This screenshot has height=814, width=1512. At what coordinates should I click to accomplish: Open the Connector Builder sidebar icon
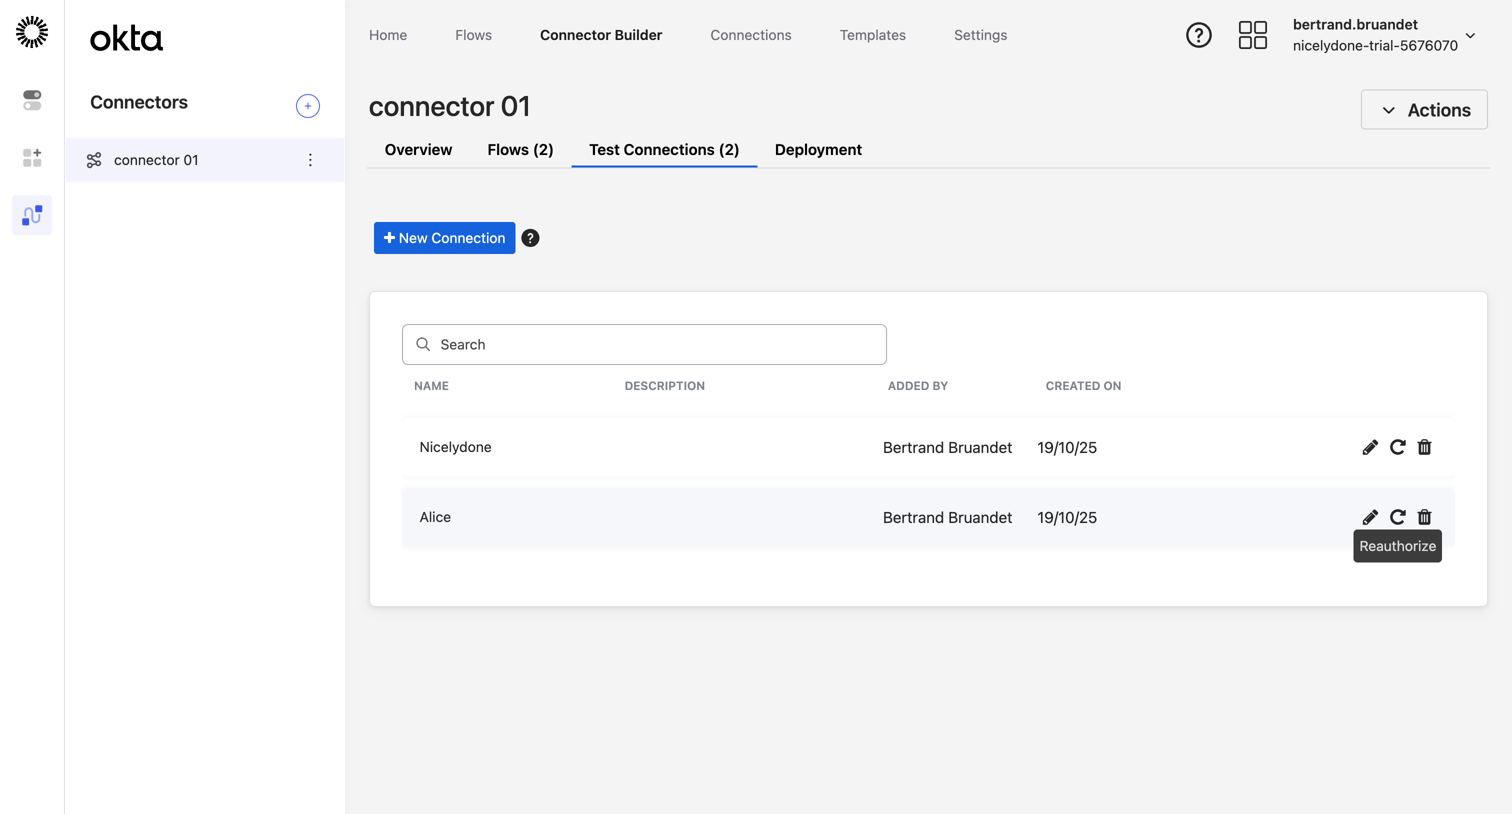point(32,215)
